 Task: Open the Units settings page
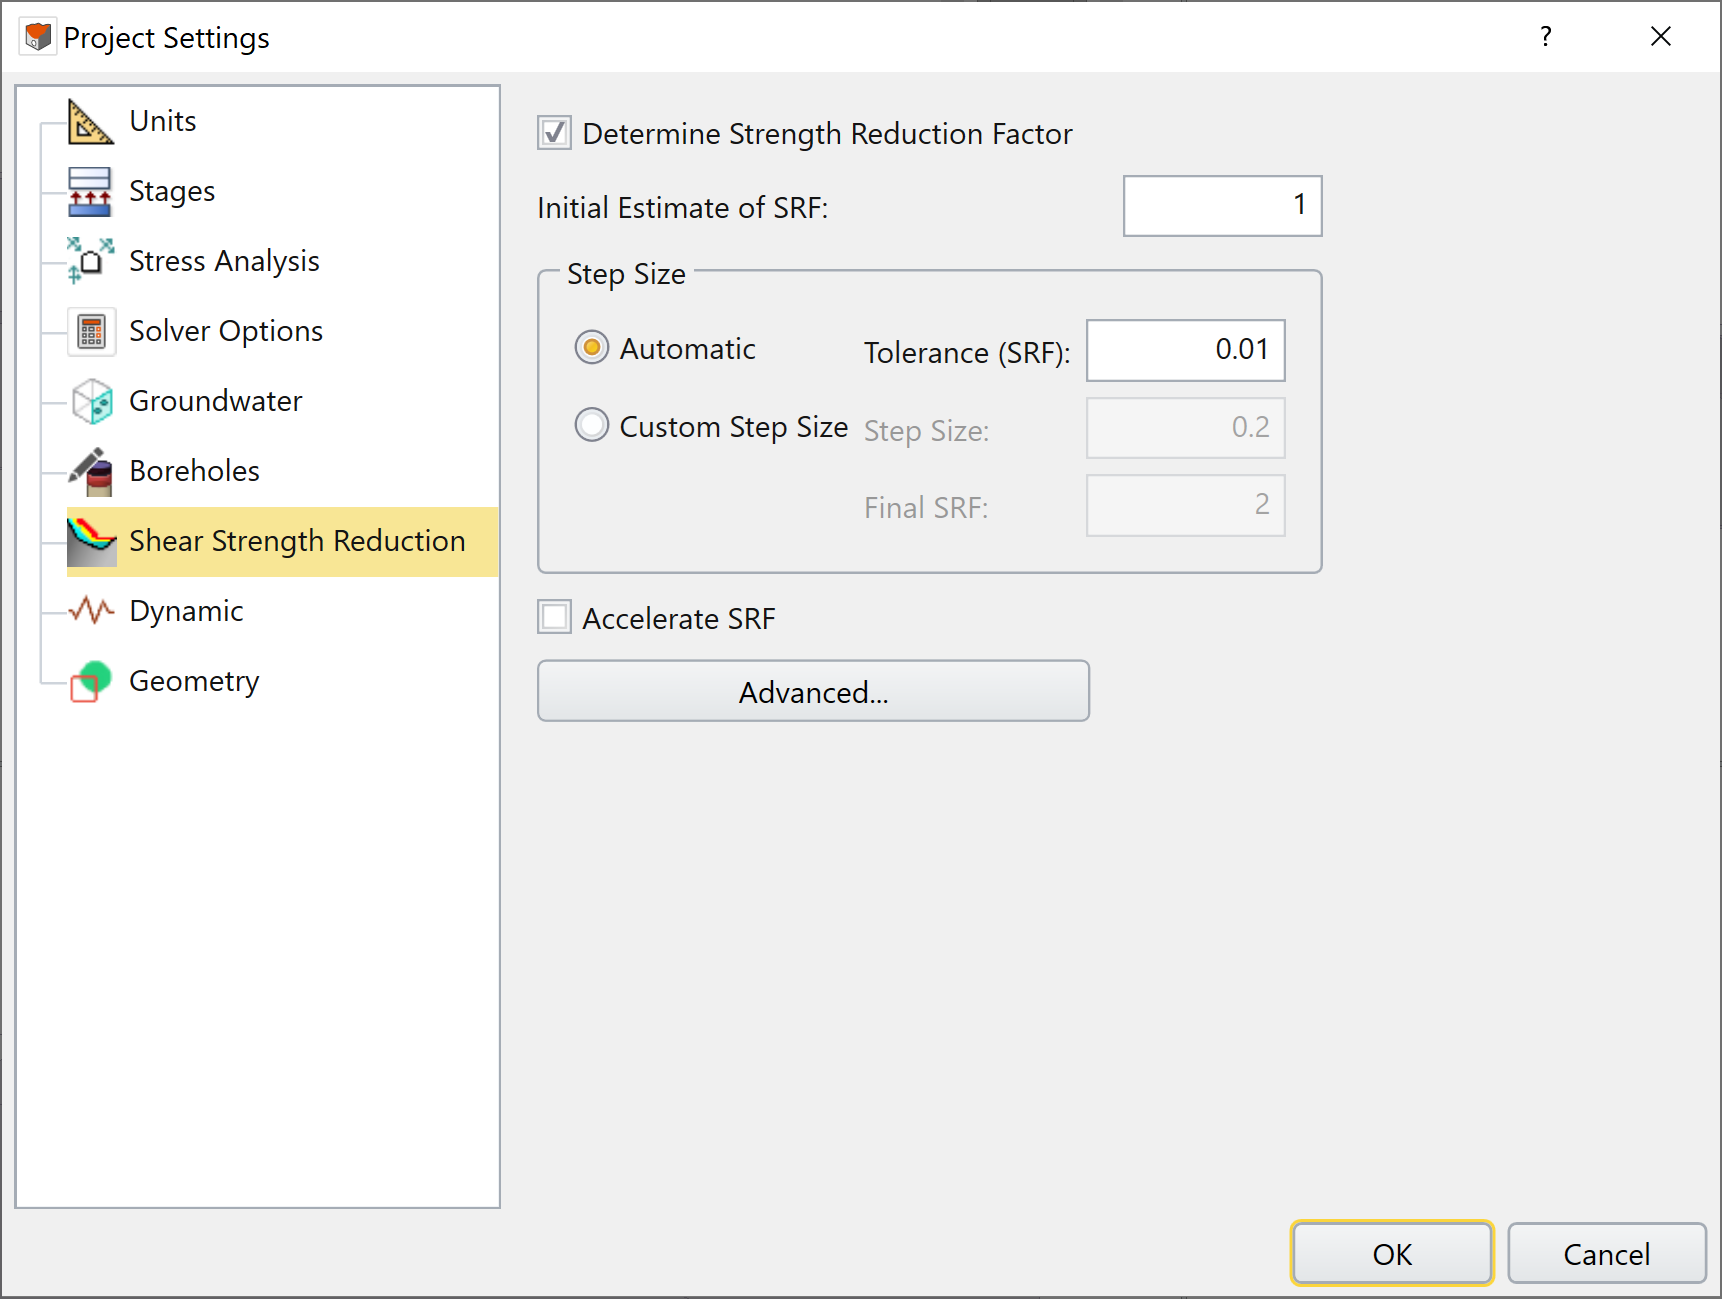pyautogui.click(x=163, y=121)
